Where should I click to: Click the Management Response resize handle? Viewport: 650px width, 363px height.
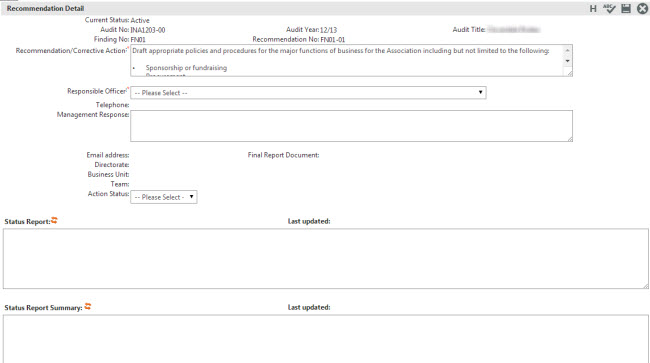tap(570, 139)
